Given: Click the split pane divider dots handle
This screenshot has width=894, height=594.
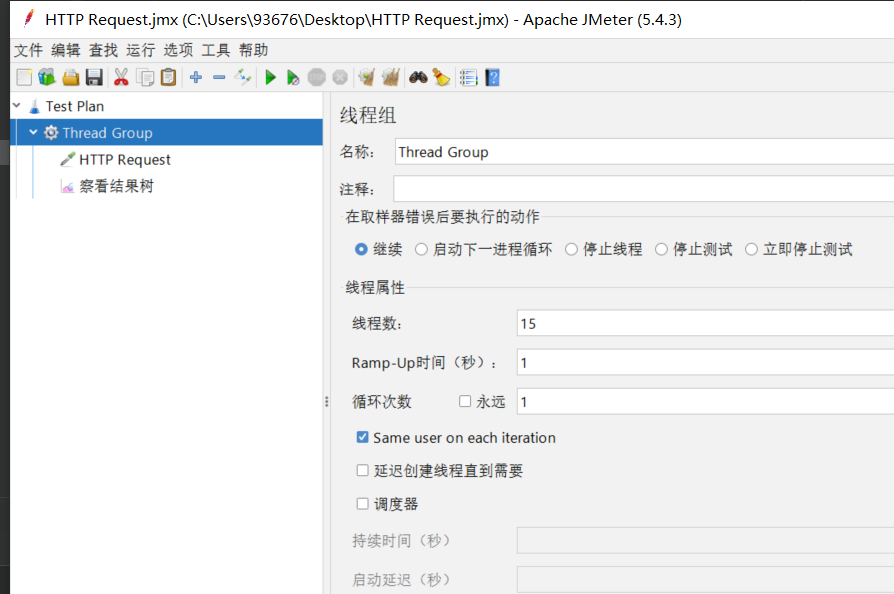Looking at the screenshot, I should click(327, 401).
